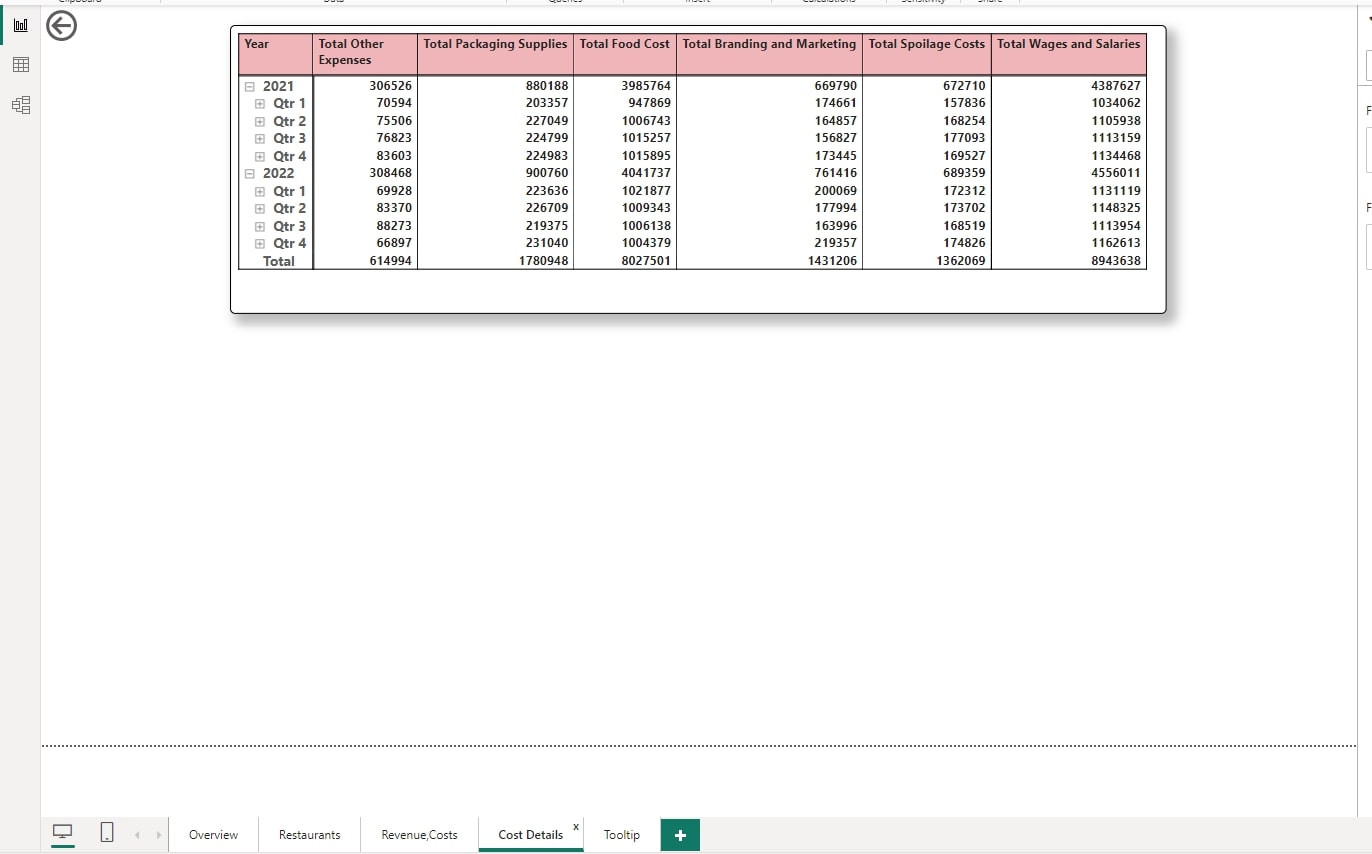Switch to mobile layout view
Viewport: 1372px width, 854px height.
click(107, 833)
